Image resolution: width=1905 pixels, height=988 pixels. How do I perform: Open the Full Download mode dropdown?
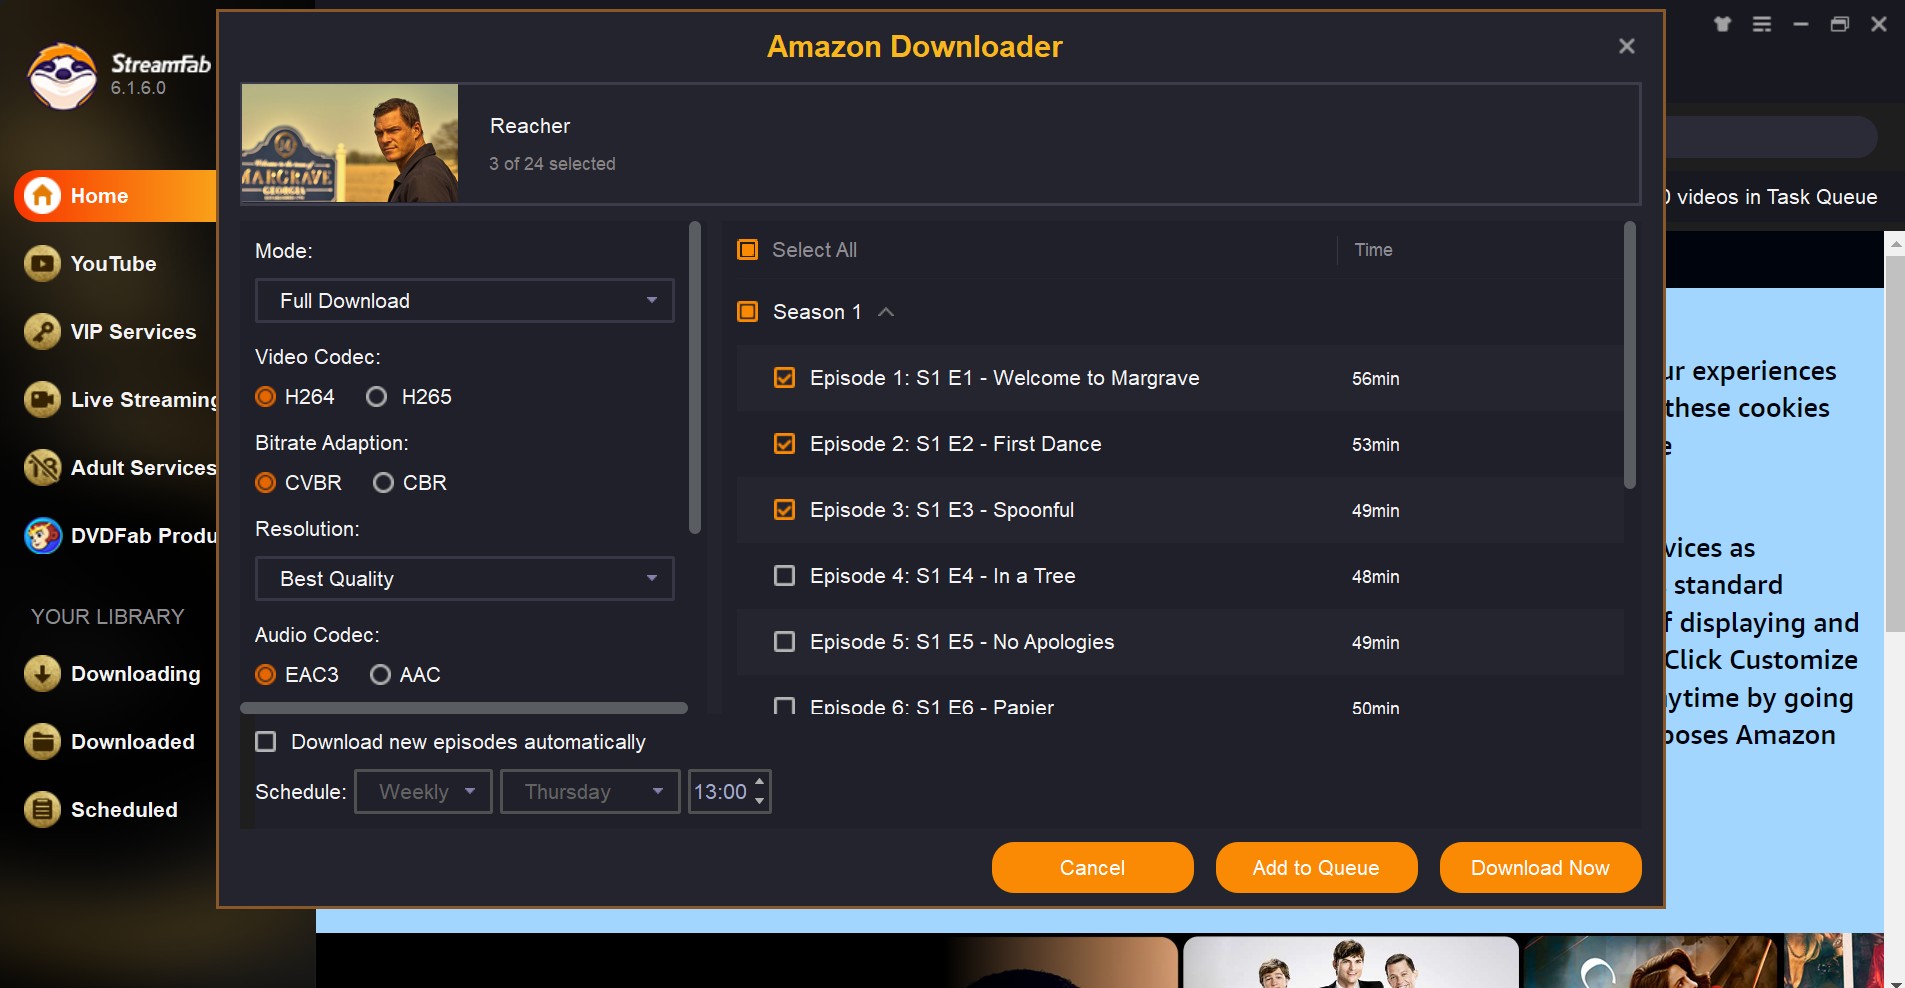[x=463, y=300]
